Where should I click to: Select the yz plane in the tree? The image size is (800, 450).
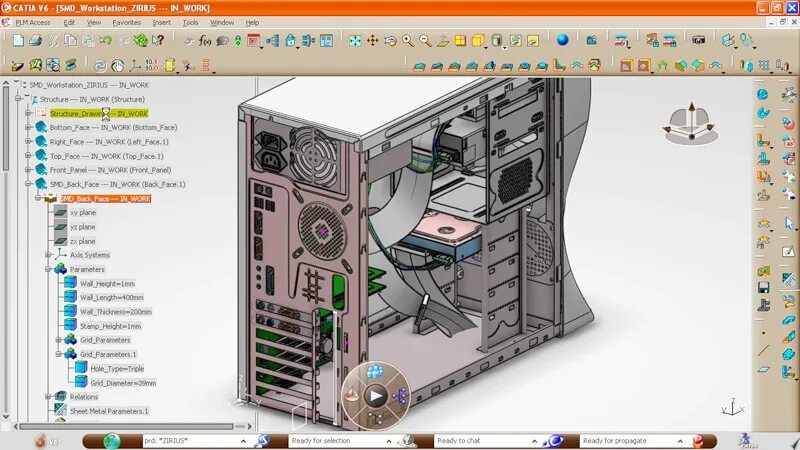coord(83,227)
